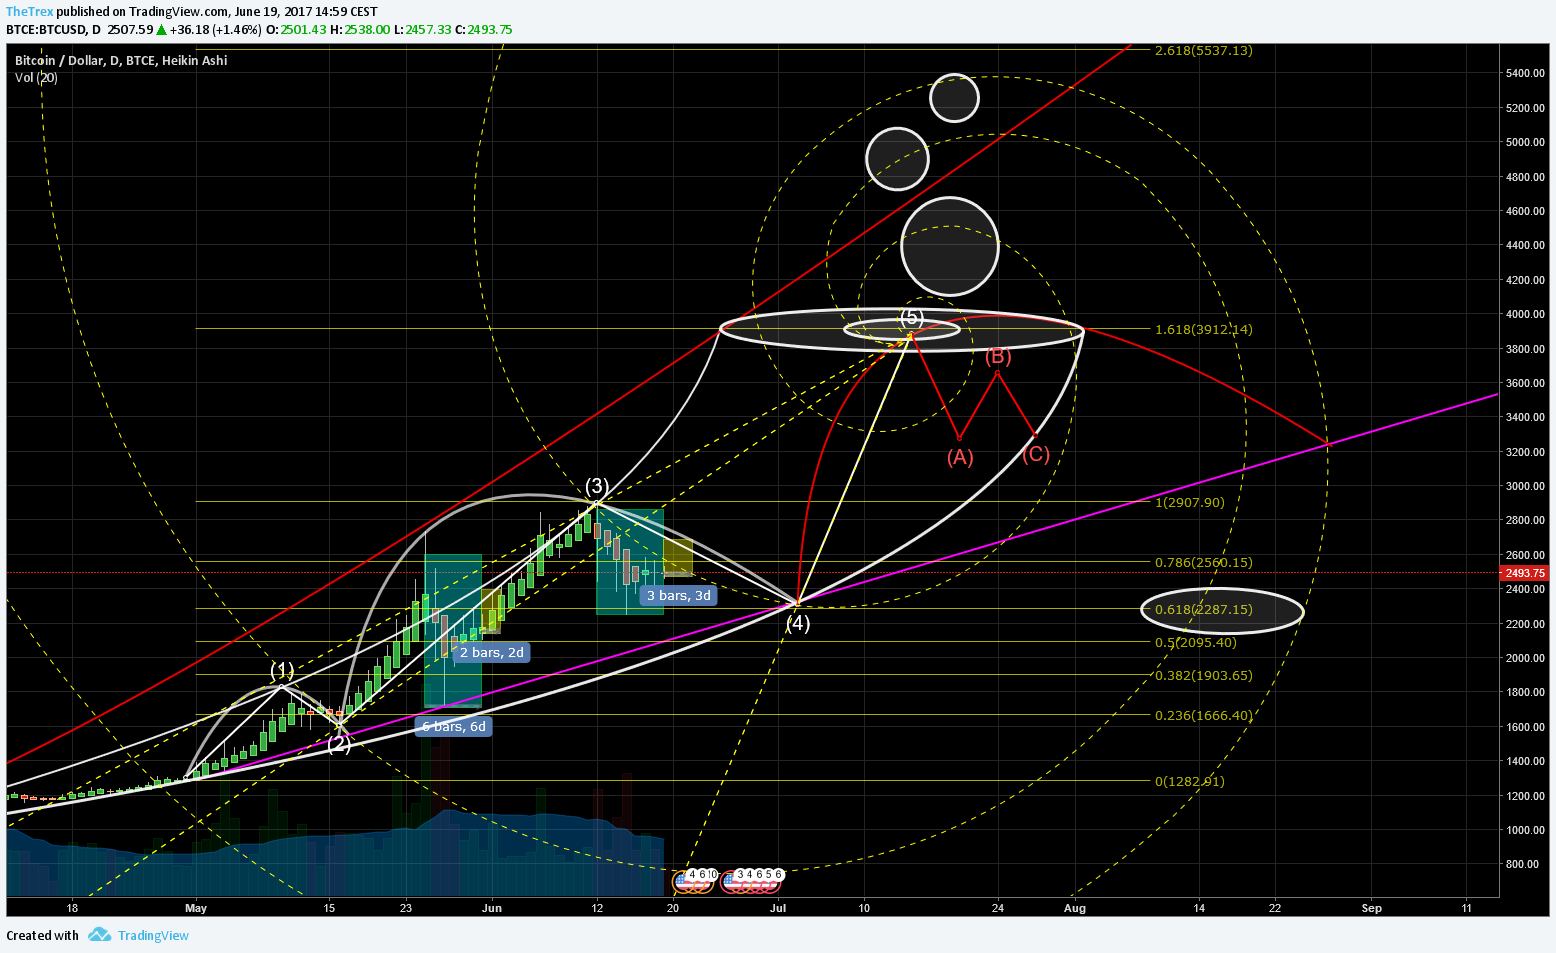
Task: Click the green up-arrow beside 2507.59
Action: (x=160, y=30)
